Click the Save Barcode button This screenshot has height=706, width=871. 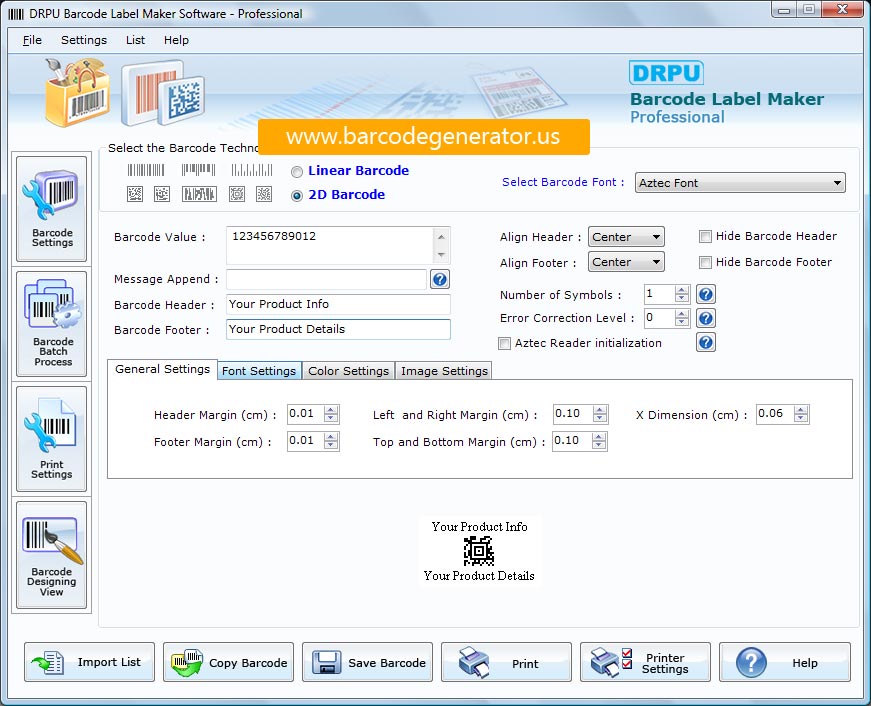point(367,662)
